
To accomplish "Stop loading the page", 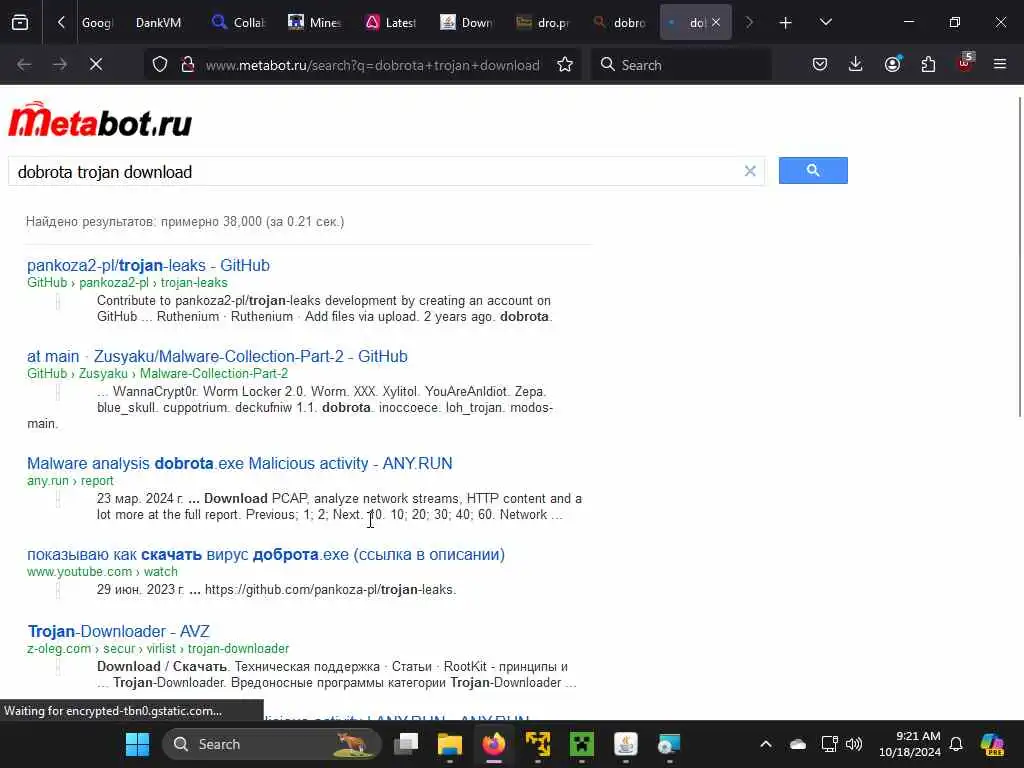I will tap(96, 65).
